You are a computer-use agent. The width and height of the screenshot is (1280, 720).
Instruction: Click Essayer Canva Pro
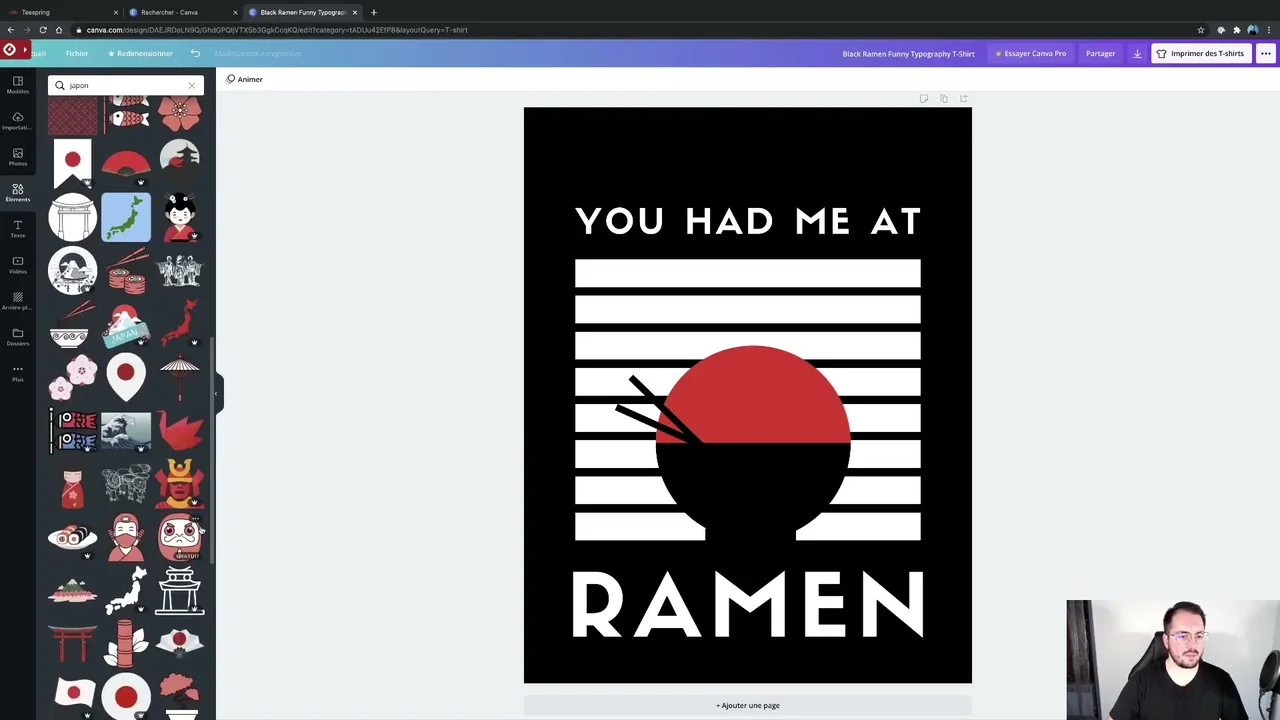(x=1031, y=53)
